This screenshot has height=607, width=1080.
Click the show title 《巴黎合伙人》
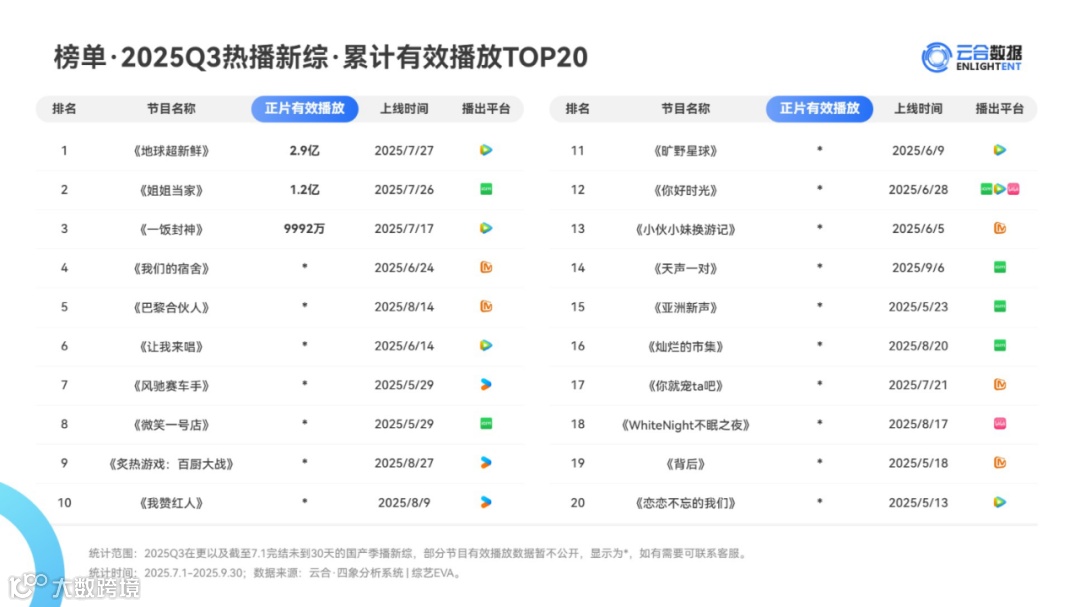(x=171, y=307)
